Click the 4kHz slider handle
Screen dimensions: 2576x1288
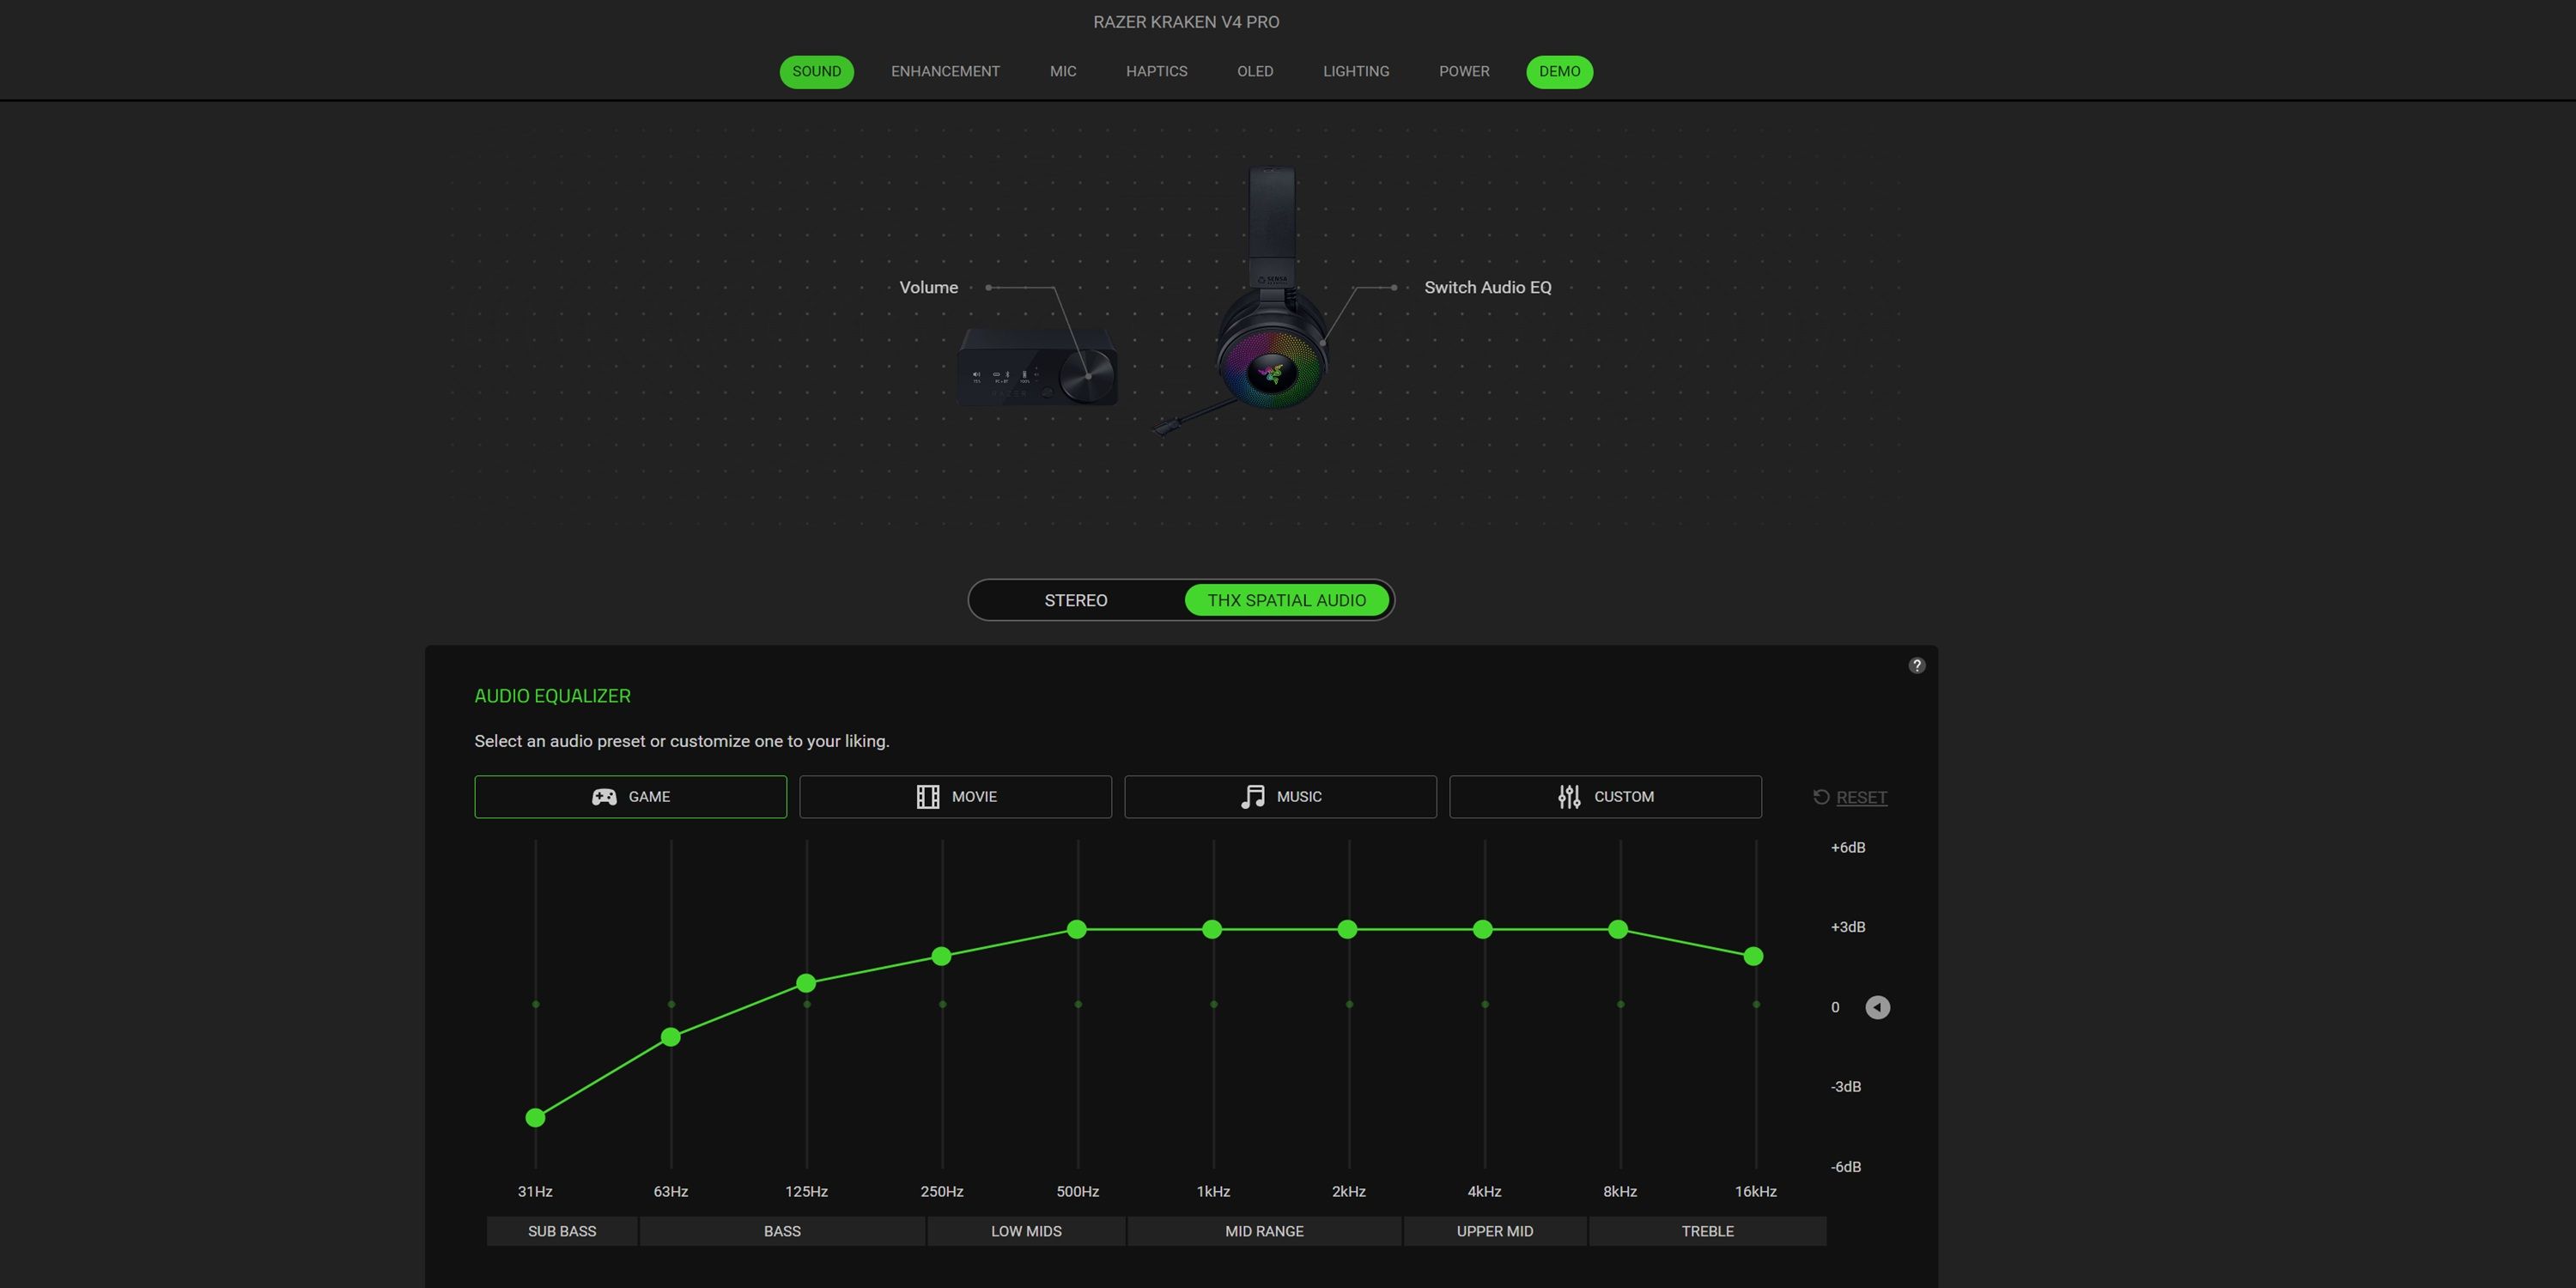[1483, 930]
